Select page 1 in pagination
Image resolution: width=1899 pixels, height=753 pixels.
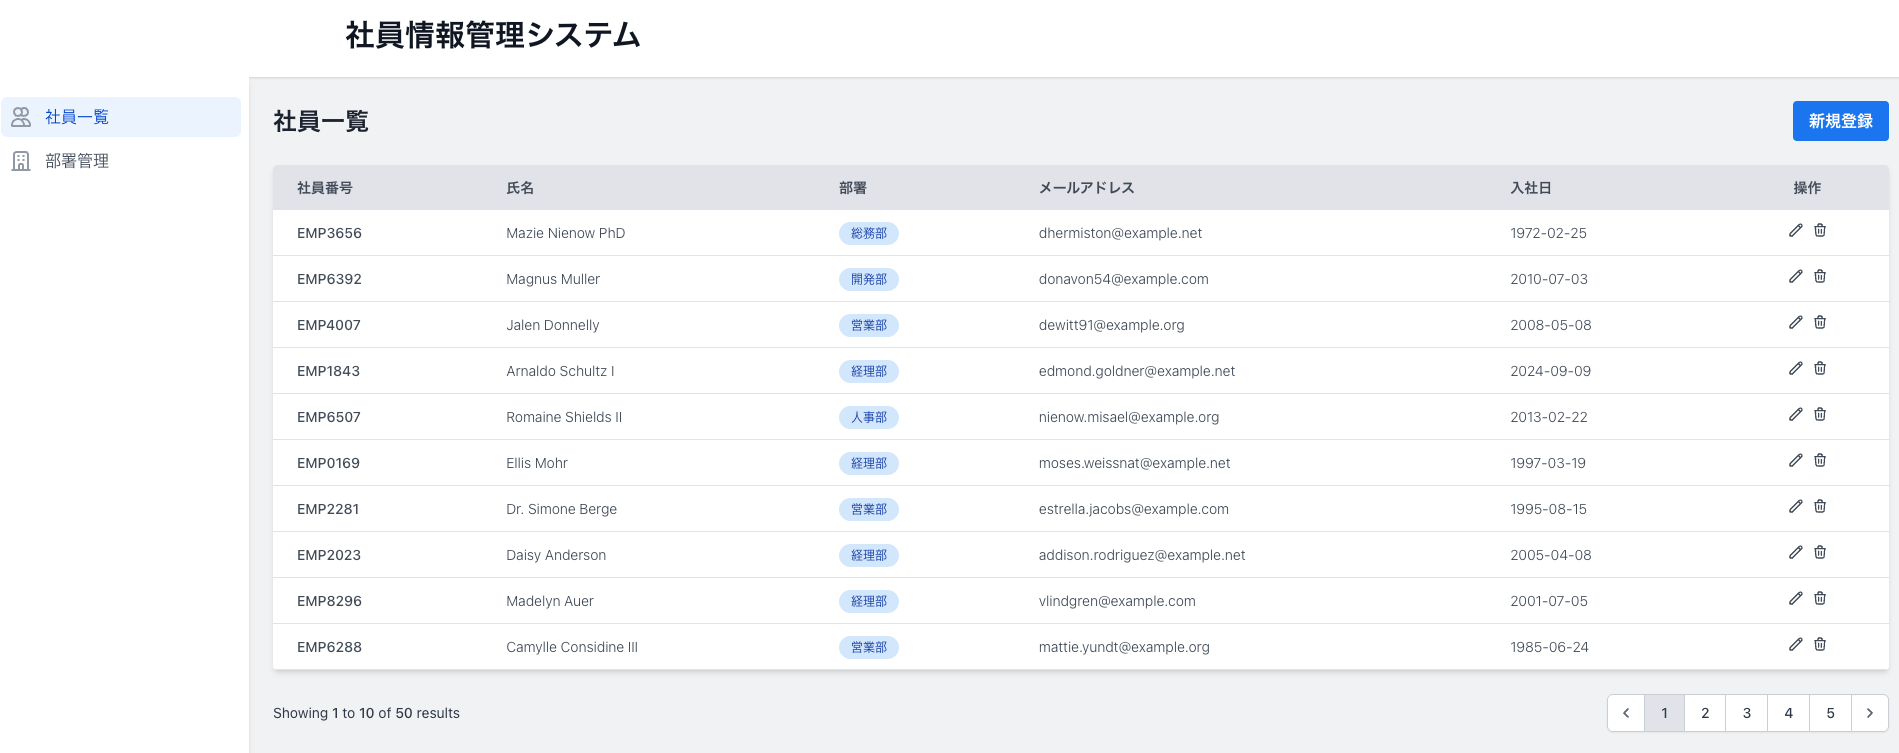(x=1665, y=713)
